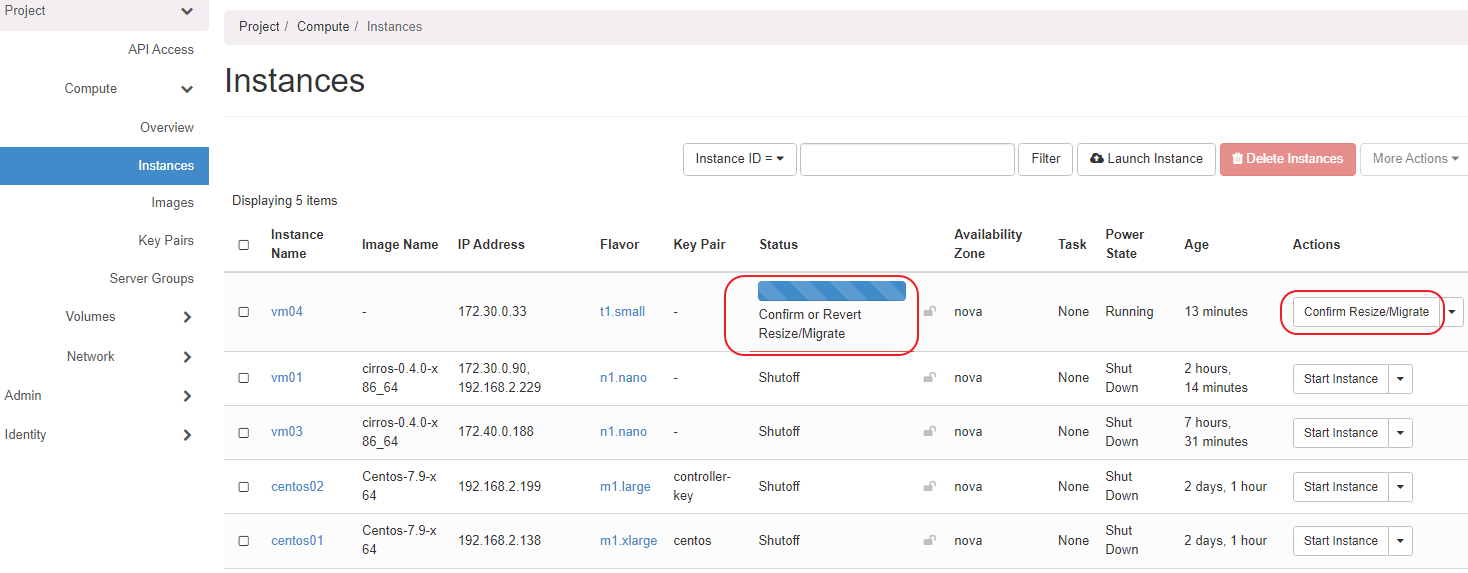Open the More Actions dropdown

(x=1414, y=159)
